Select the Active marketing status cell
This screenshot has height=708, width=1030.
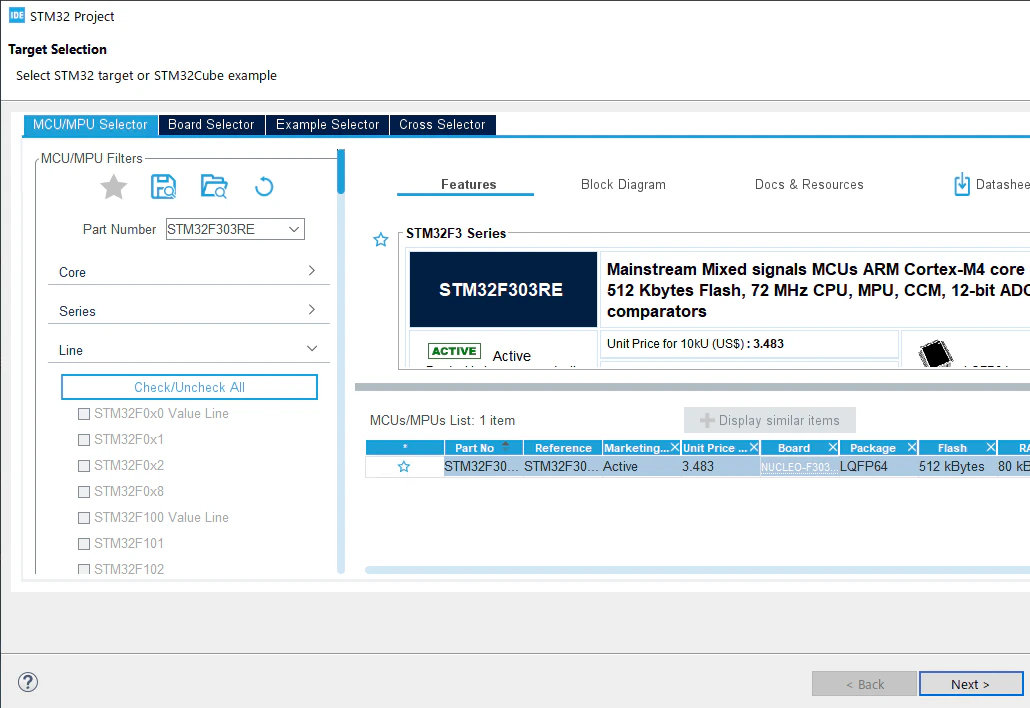tap(642, 466)
